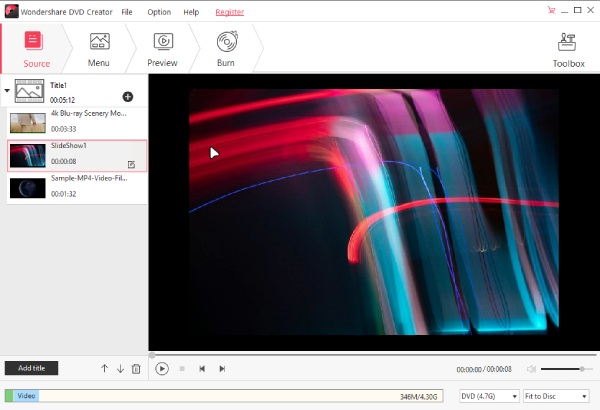Click the Register link
600x410 pixels.
230,12
